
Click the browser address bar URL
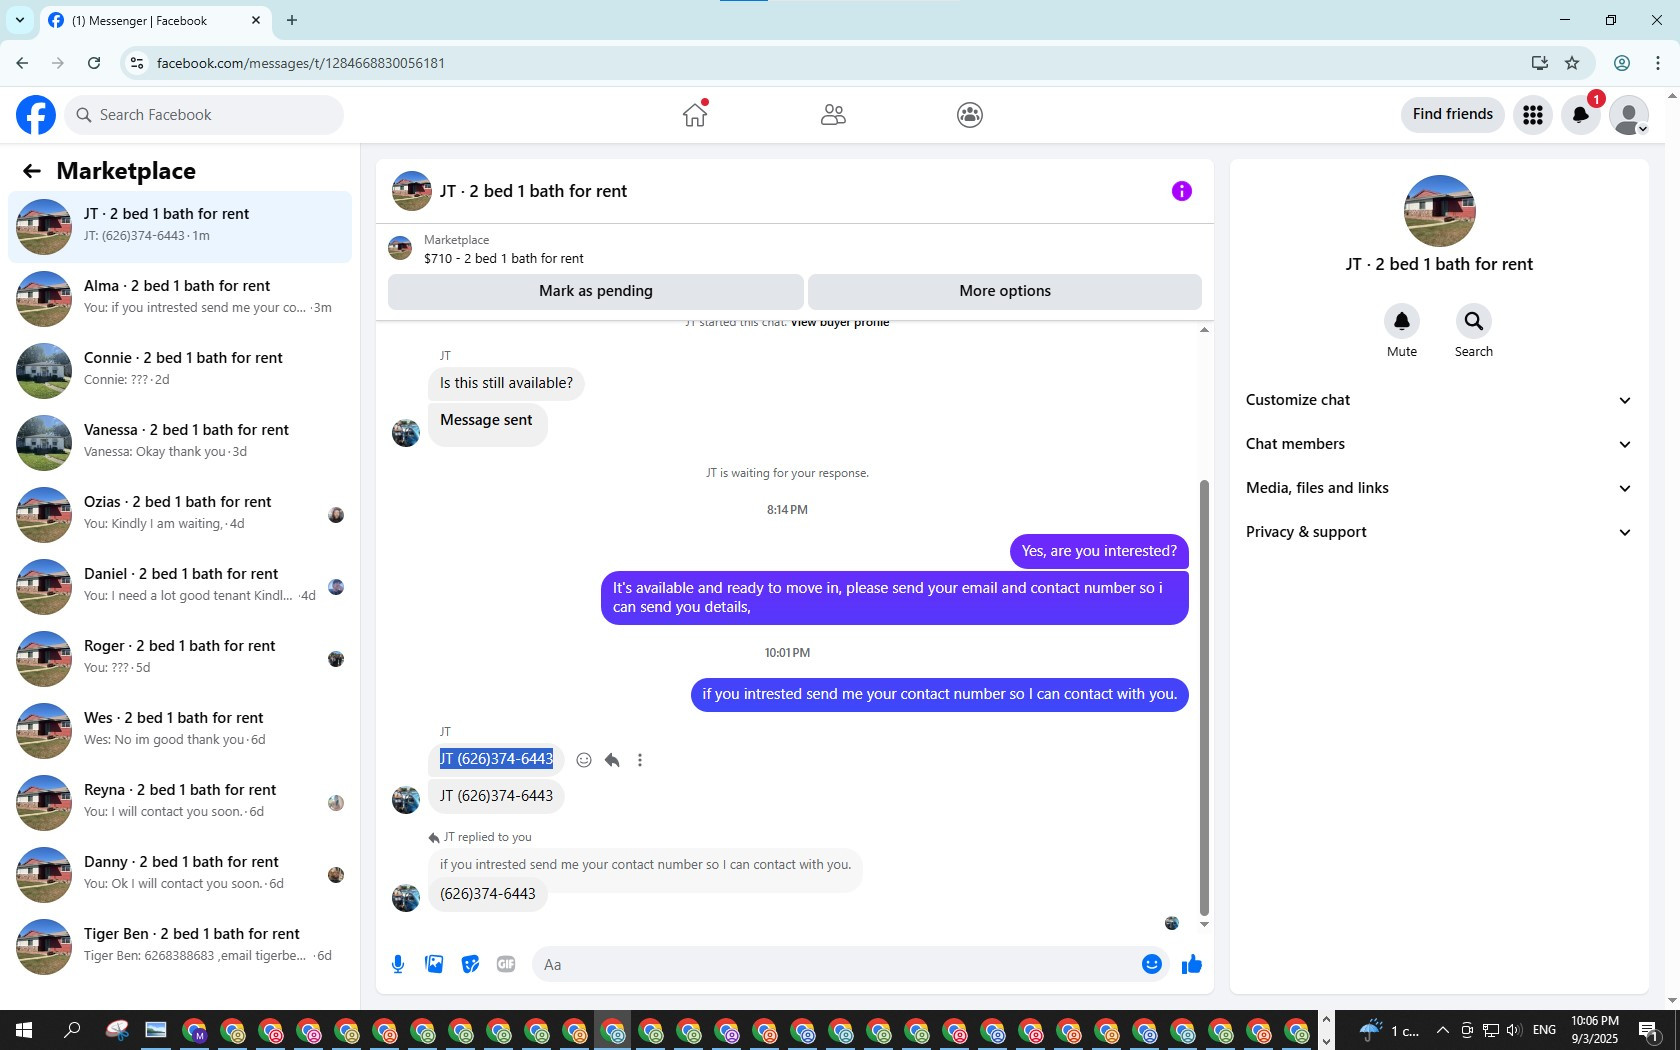click(x=301, y=63)
